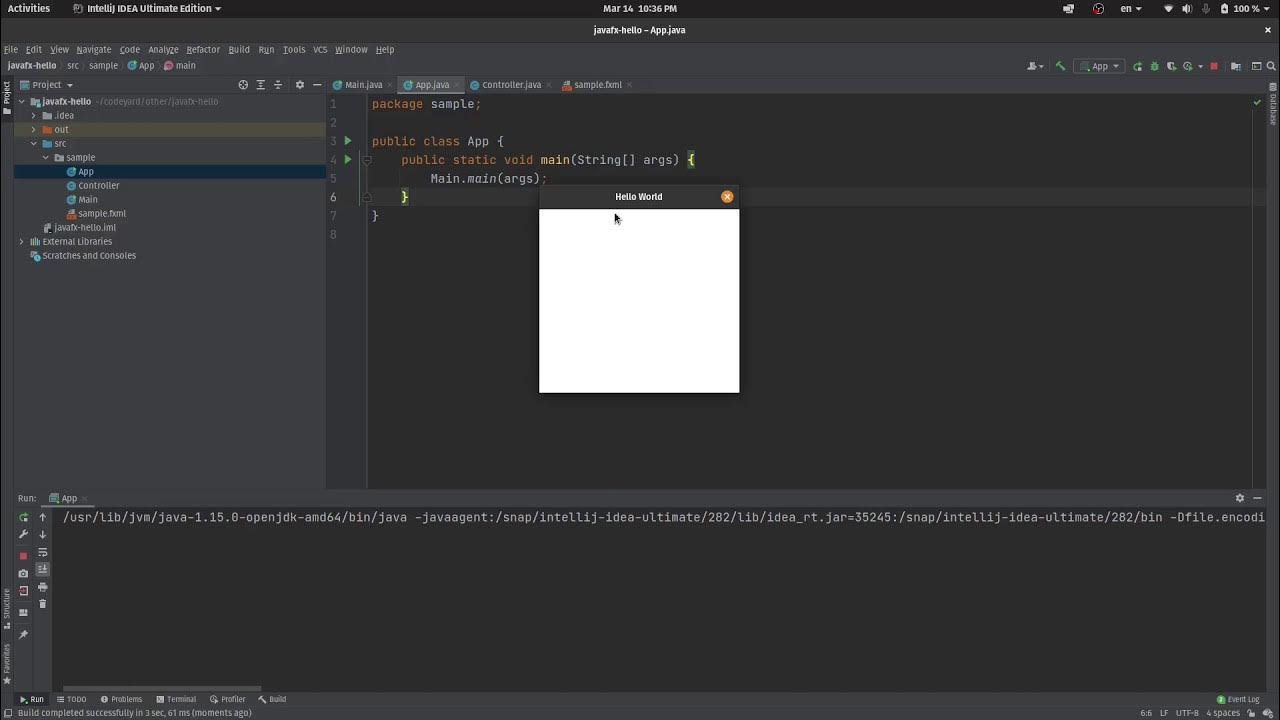Screen dimensions: 1280x720
Task: Collapse the src folder
Action: [x=33, y=143]
